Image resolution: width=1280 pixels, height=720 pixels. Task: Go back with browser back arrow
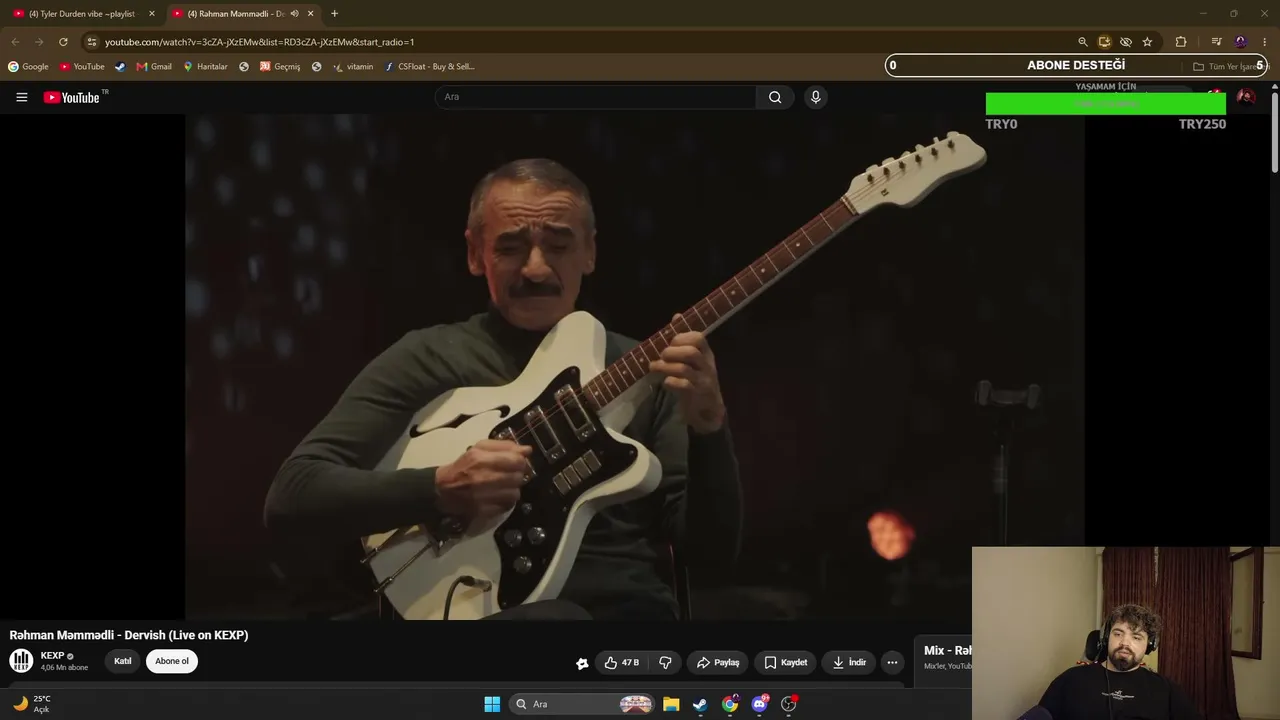pyautogui.click(x=15, y=42)
